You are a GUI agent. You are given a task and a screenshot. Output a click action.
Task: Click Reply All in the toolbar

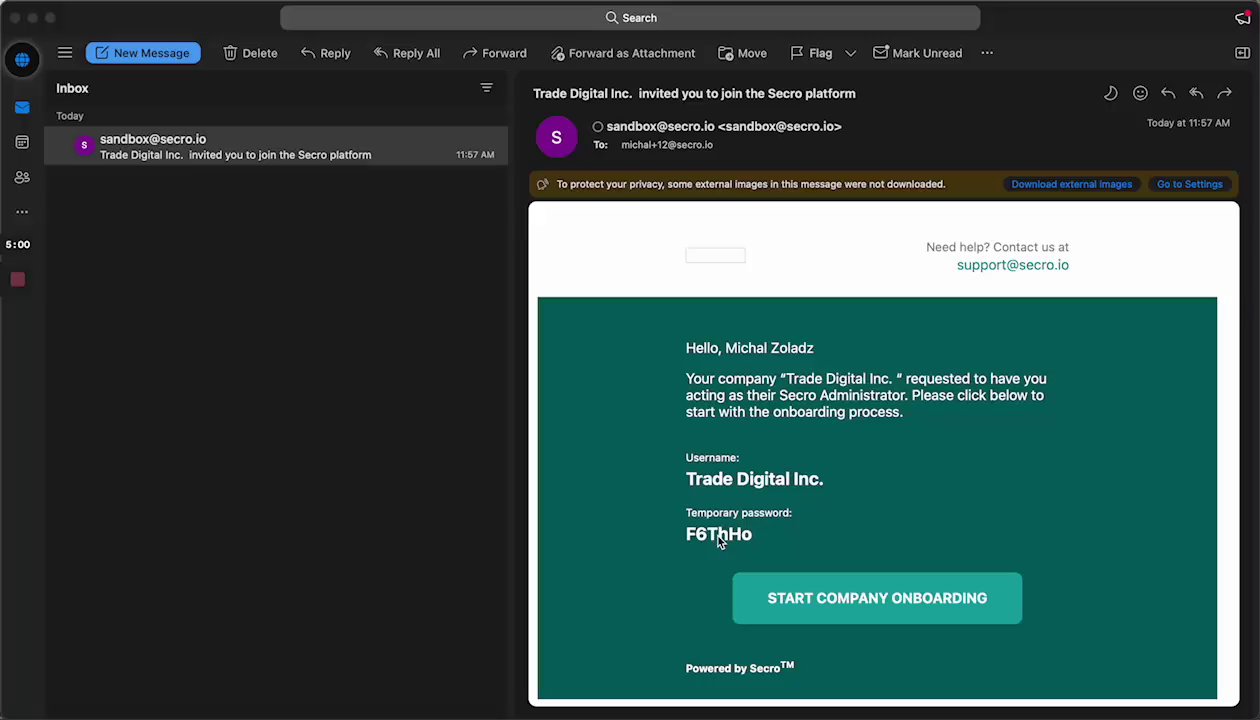[407, 53]
